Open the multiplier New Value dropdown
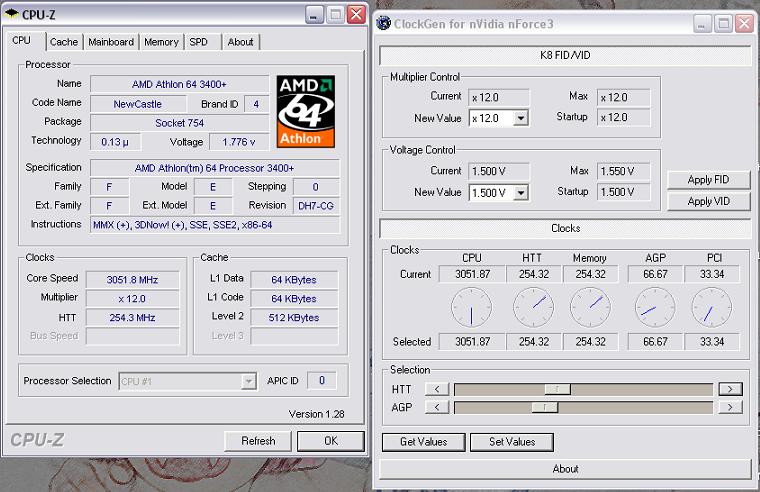This screenshot has height=492, width=760. pos(521,118)
